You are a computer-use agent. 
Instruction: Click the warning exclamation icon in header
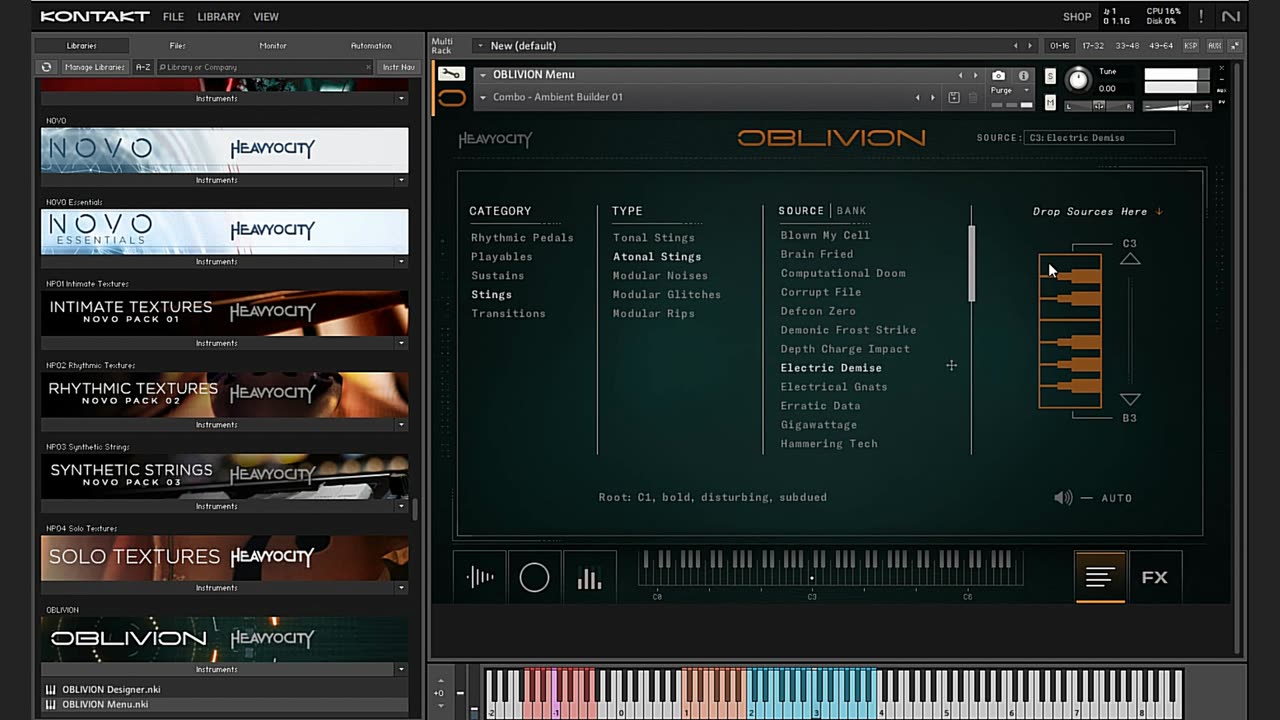[1201, 16]
